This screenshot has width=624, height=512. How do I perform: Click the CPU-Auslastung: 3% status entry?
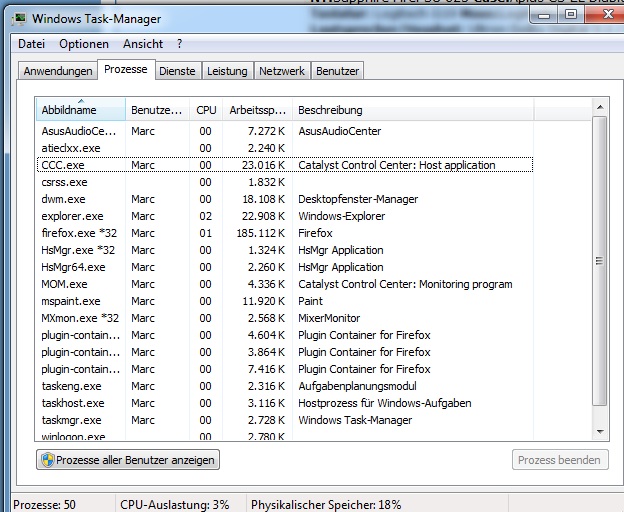point(175,504)
